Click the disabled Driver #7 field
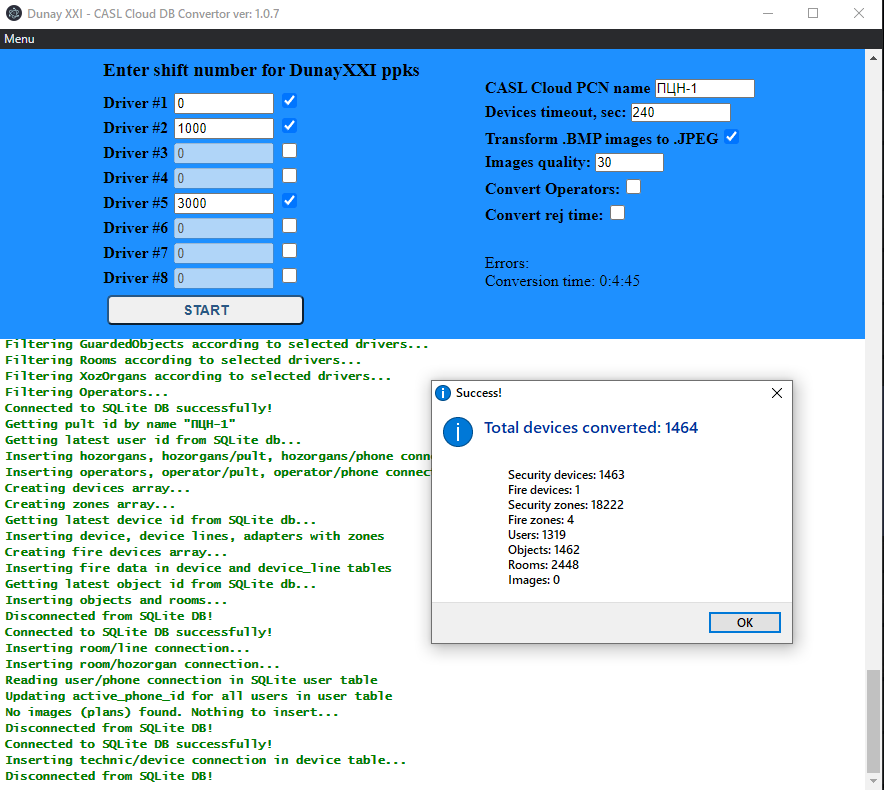 pos(224,253)
